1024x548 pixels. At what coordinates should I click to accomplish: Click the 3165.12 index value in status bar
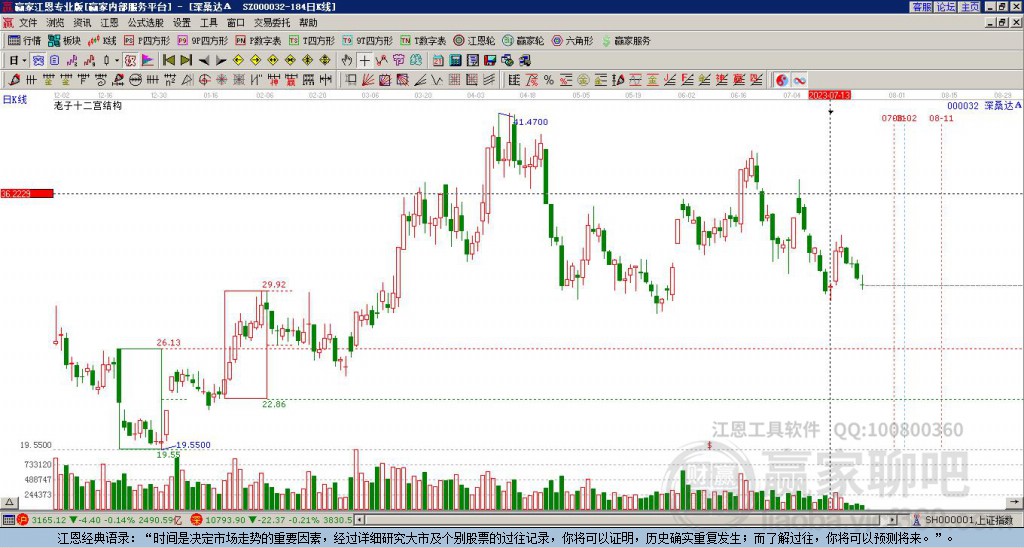(x=49, y=520)
